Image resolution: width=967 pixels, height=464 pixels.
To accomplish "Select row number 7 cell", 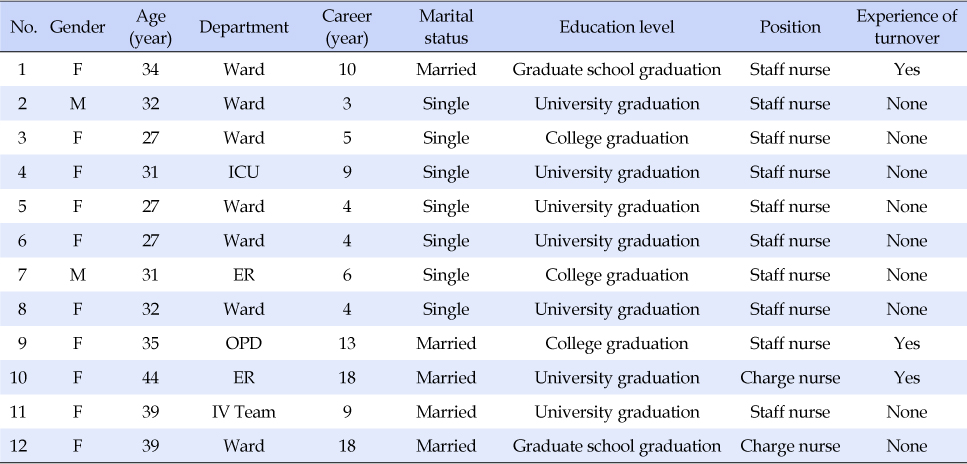I will point(22,275).
